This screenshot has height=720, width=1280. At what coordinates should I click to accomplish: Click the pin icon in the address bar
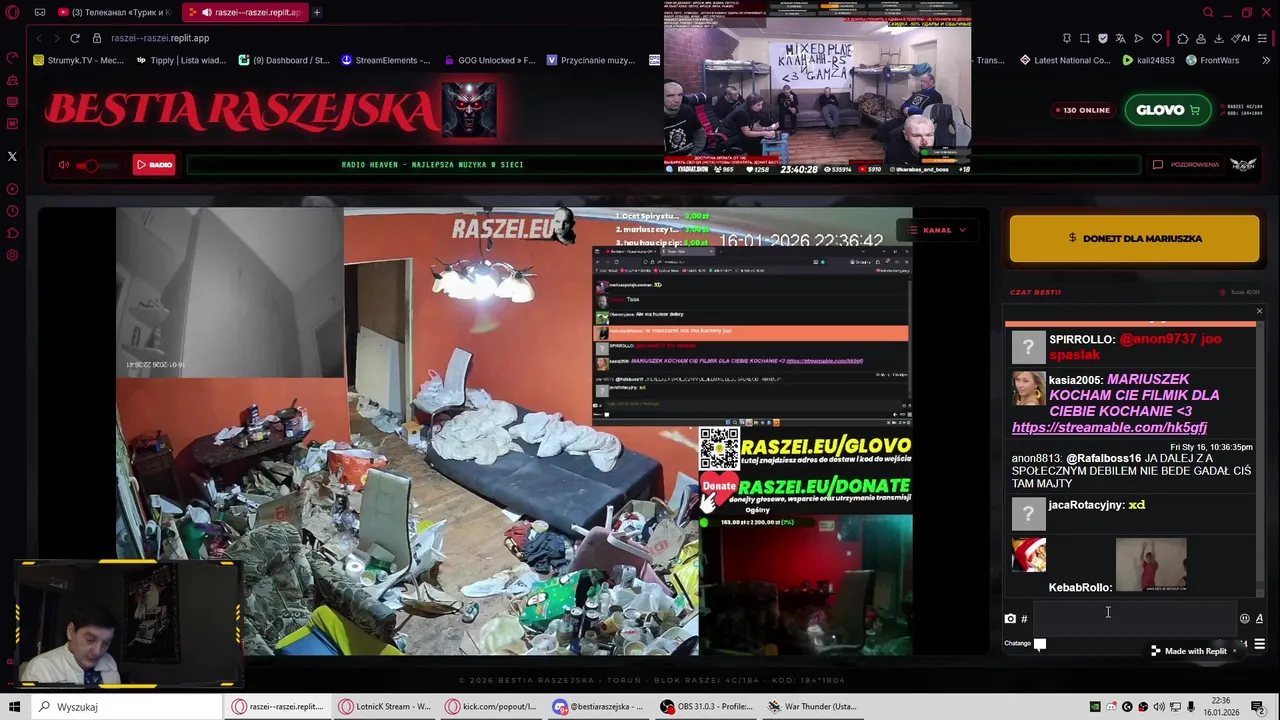point(1067,38)
